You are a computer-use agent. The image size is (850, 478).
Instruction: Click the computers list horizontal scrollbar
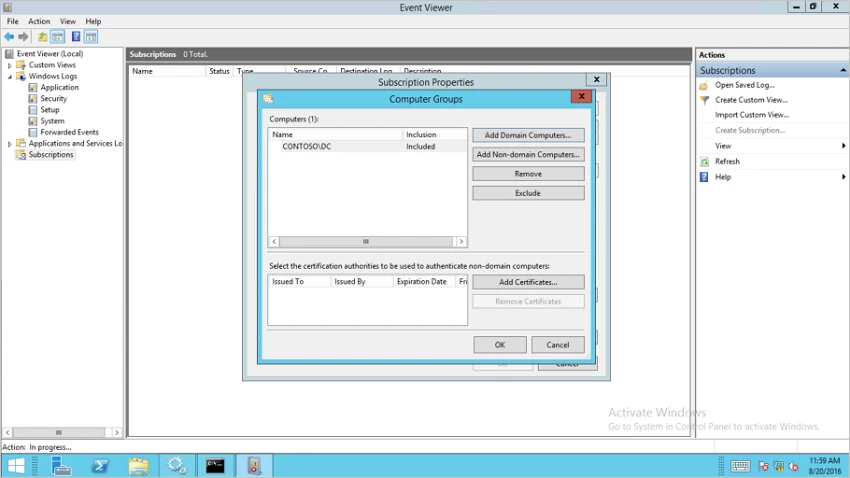pos(366,242)
